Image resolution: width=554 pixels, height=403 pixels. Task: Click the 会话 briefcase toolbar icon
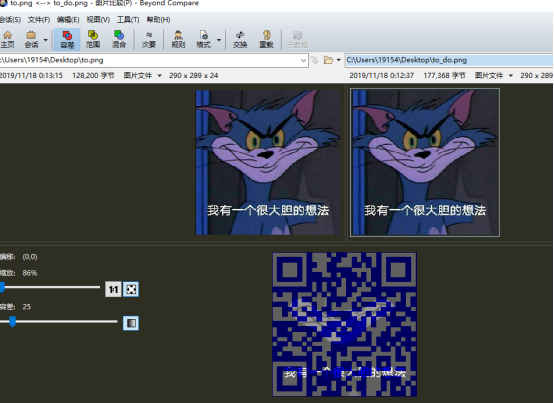pyautogui.click(x=31, y=39)
